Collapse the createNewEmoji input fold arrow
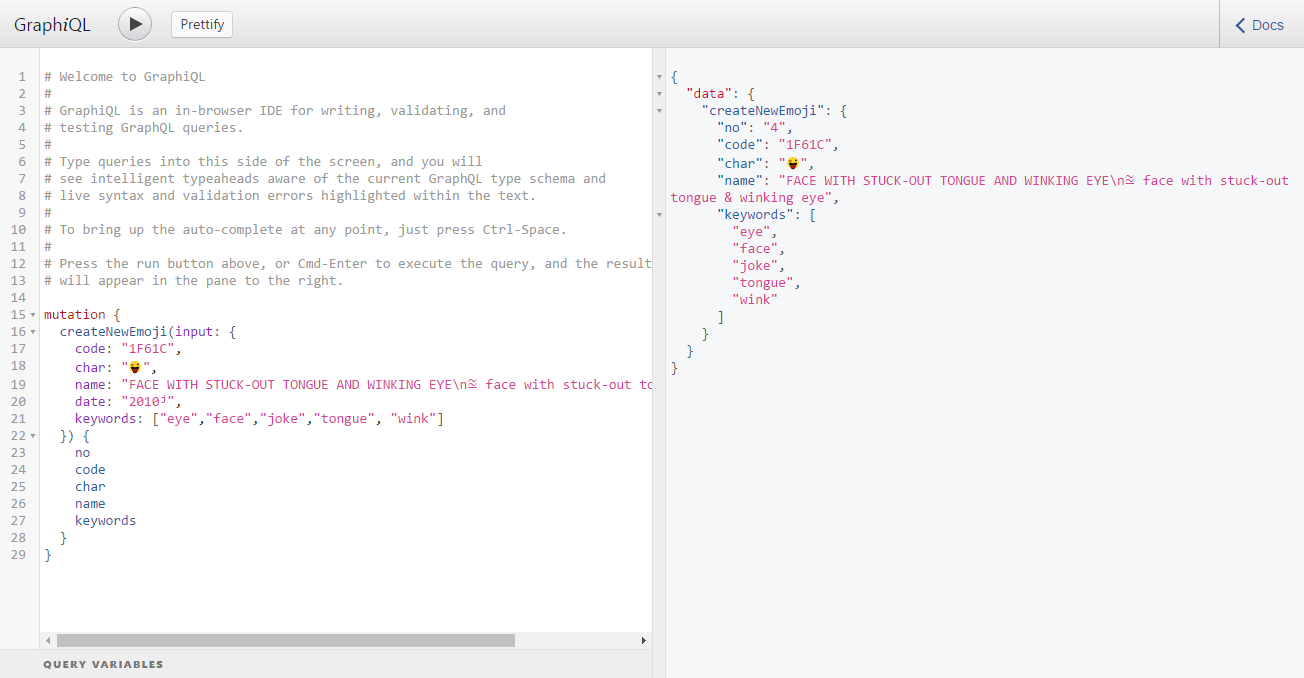 coord(33,332)
